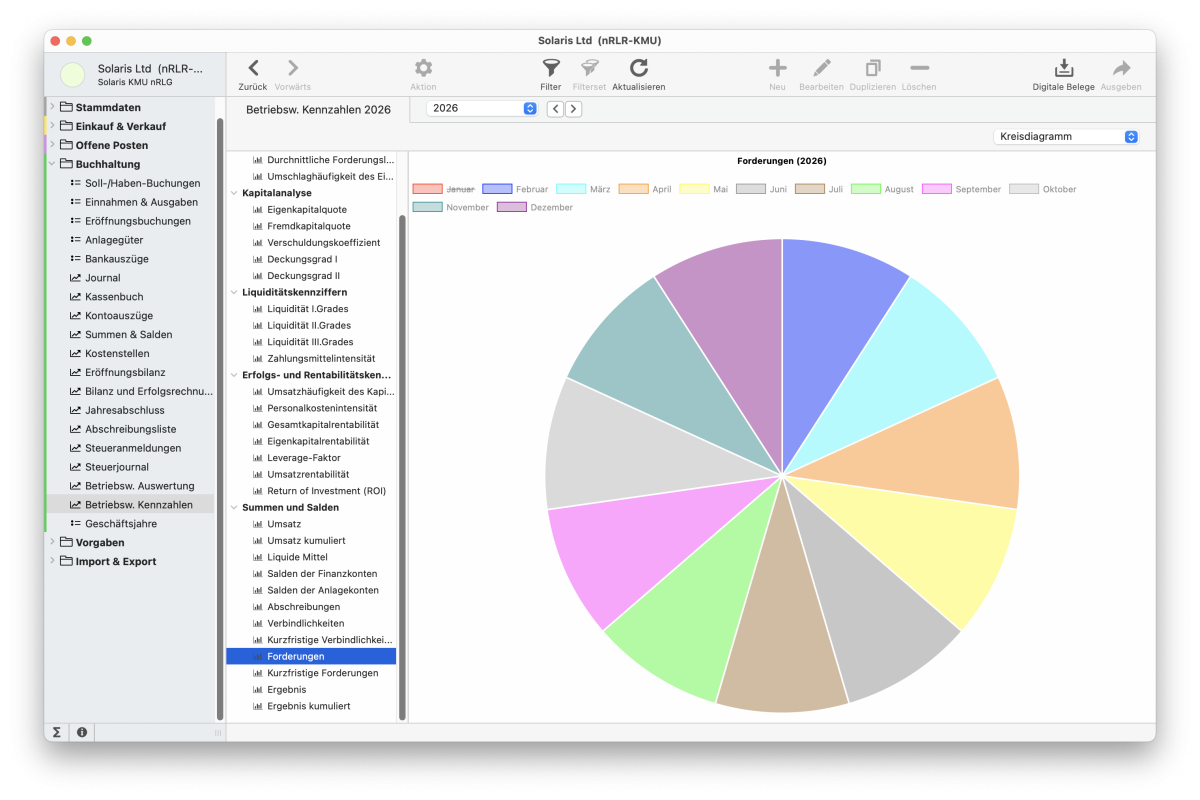Select Eigenkapitalquote in the key figures list
The width and height of the screenshot is (1200, 800).
307,210
